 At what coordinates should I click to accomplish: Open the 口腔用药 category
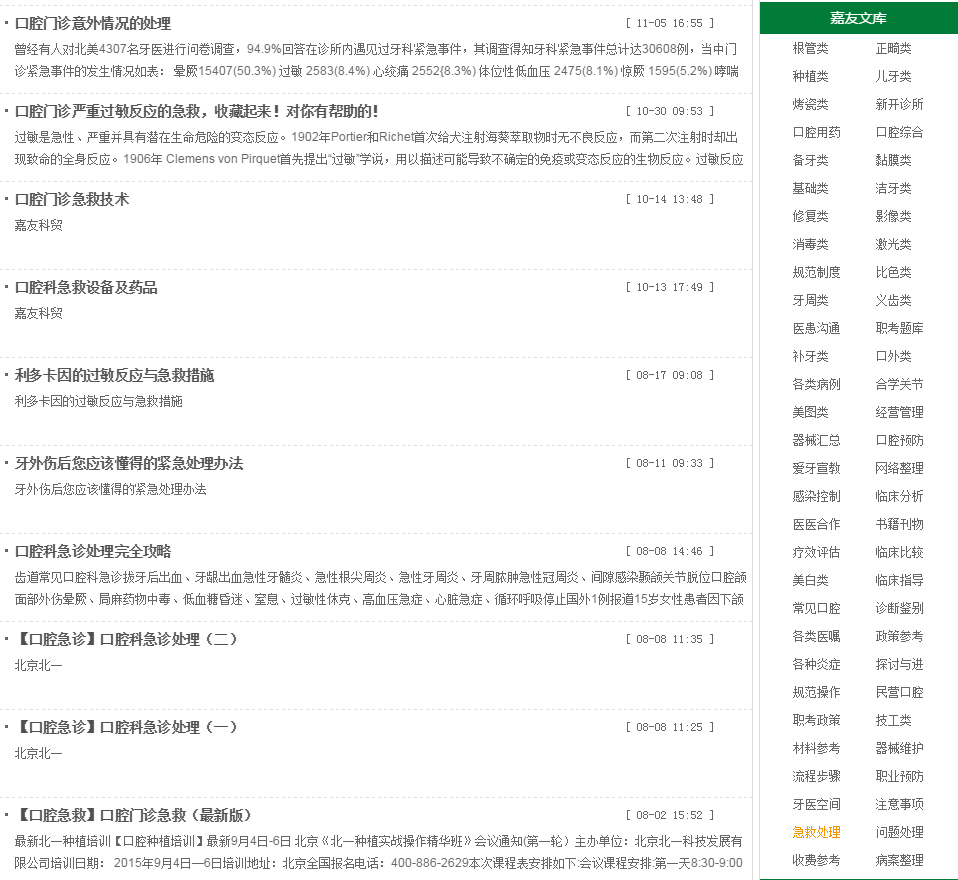point(816,132)
